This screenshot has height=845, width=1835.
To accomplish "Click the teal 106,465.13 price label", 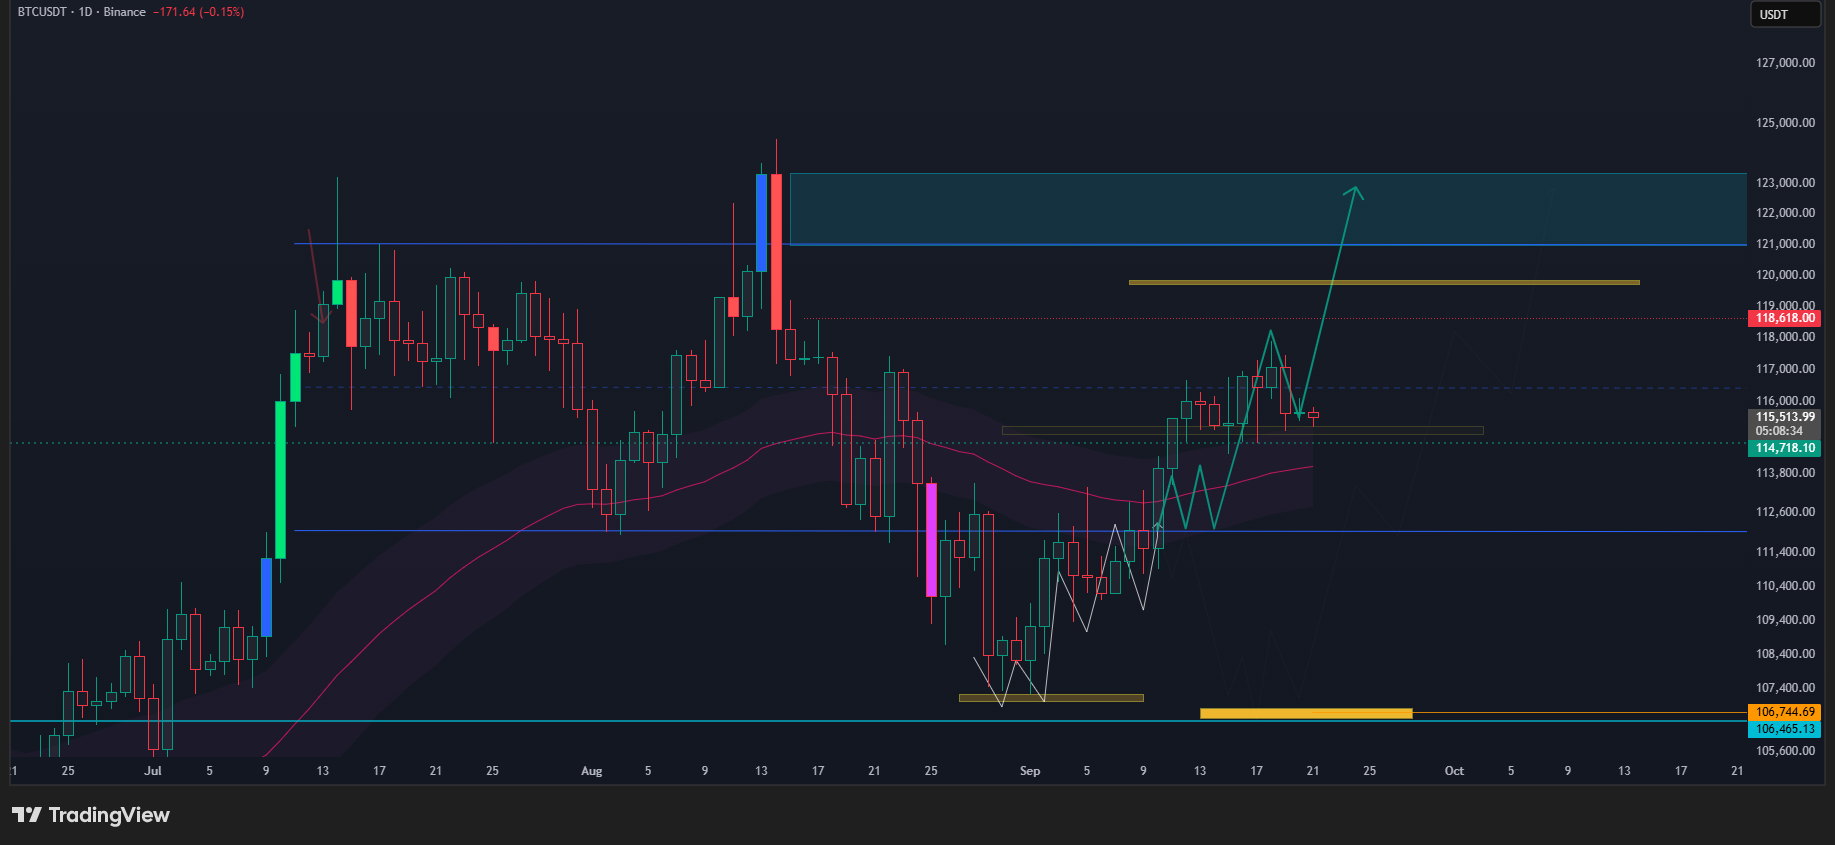I will [x=1785, y=729].
